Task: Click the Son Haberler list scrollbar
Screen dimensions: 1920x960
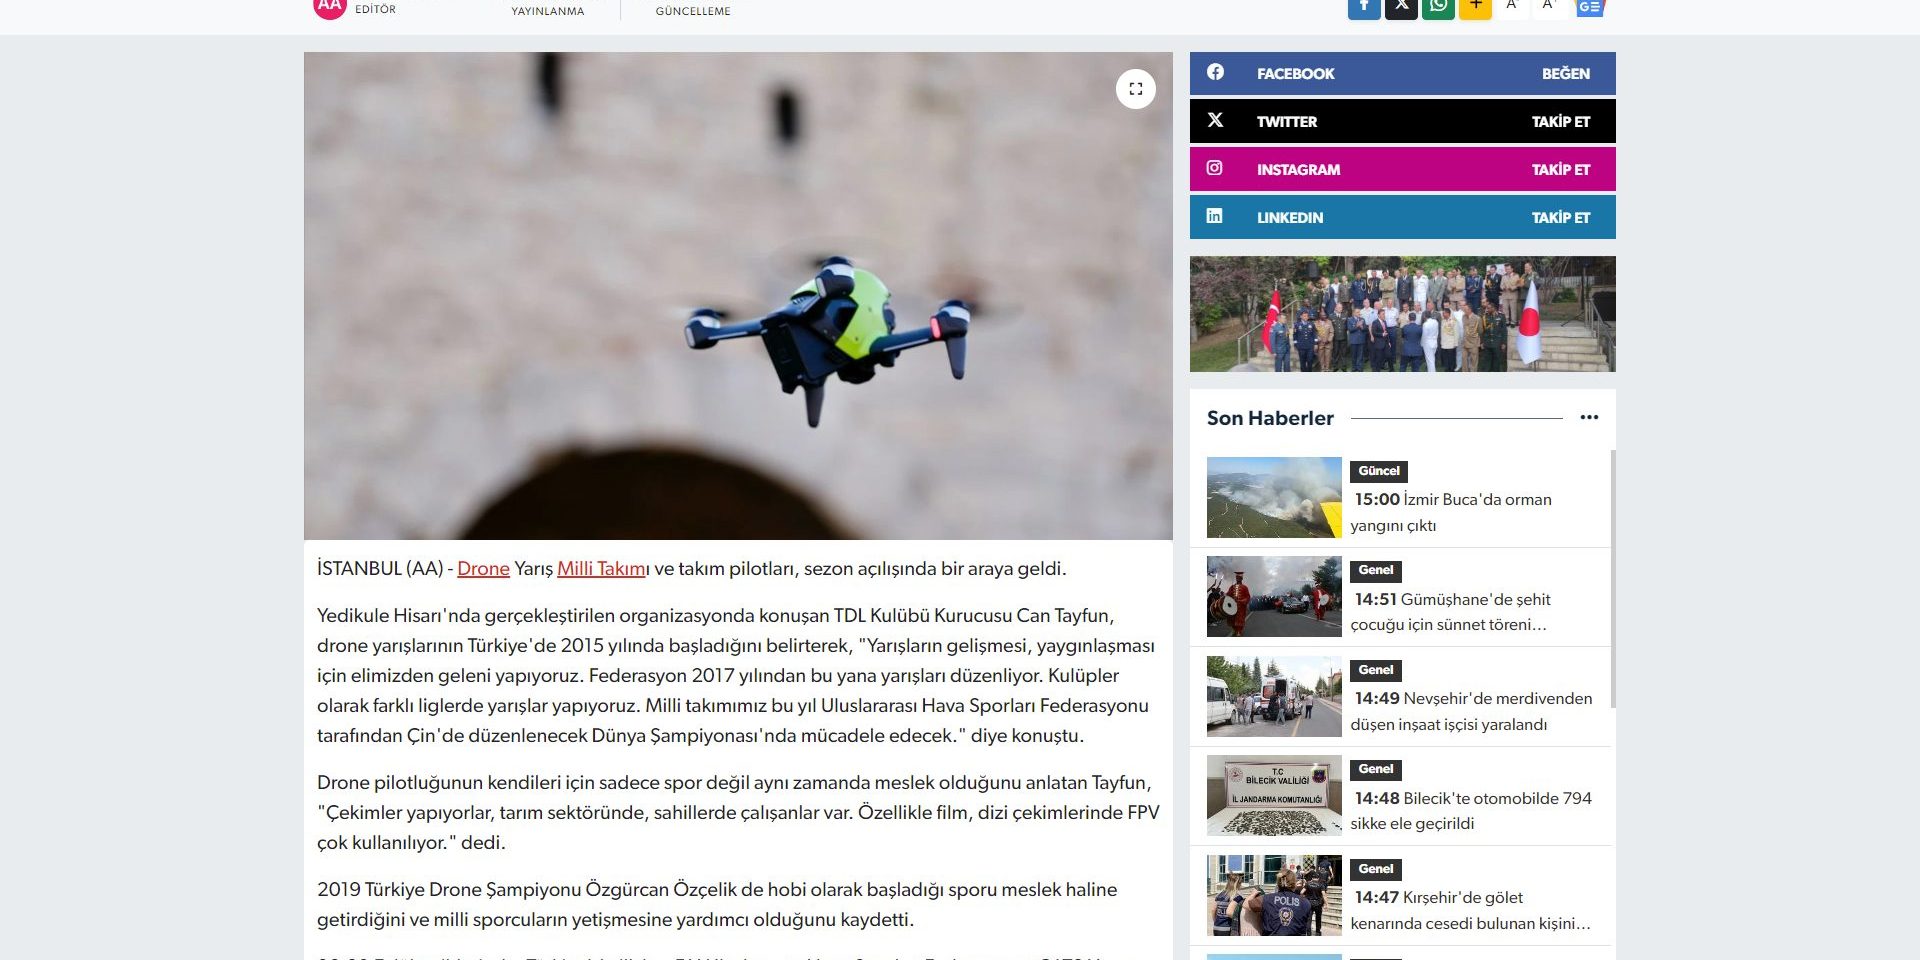Action: (1612, 580)
